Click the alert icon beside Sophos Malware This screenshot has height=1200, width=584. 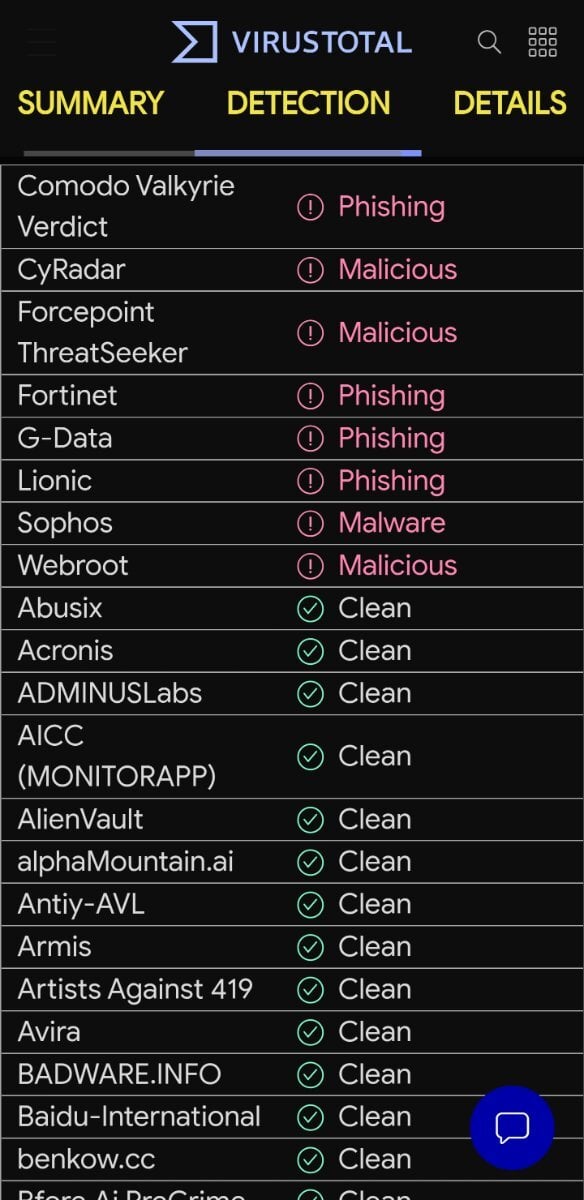[x=311, y=523]
